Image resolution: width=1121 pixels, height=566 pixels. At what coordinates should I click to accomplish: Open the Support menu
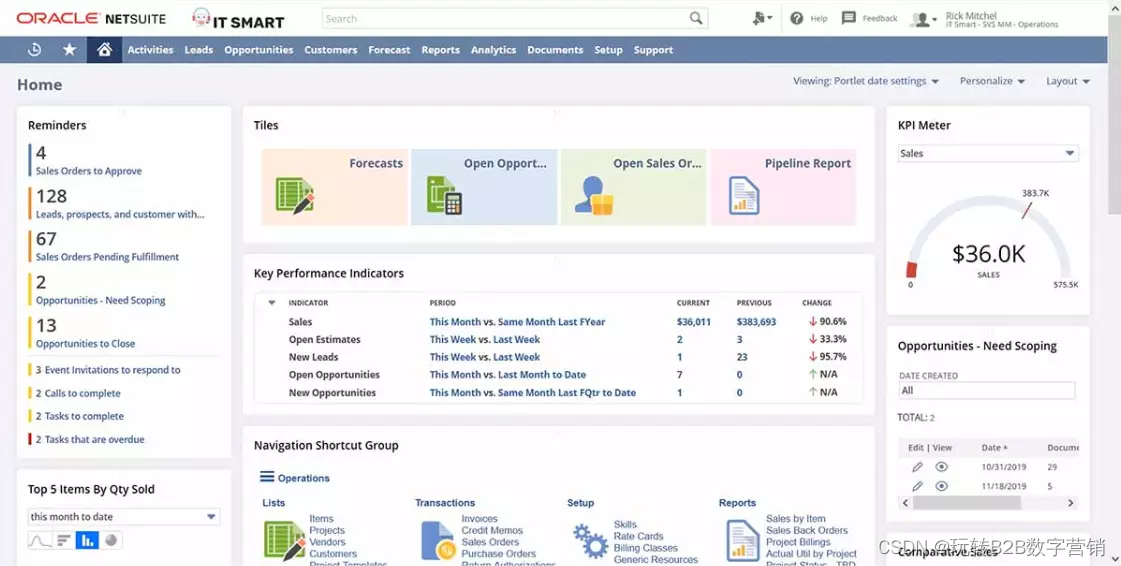(x=653, y=50)
